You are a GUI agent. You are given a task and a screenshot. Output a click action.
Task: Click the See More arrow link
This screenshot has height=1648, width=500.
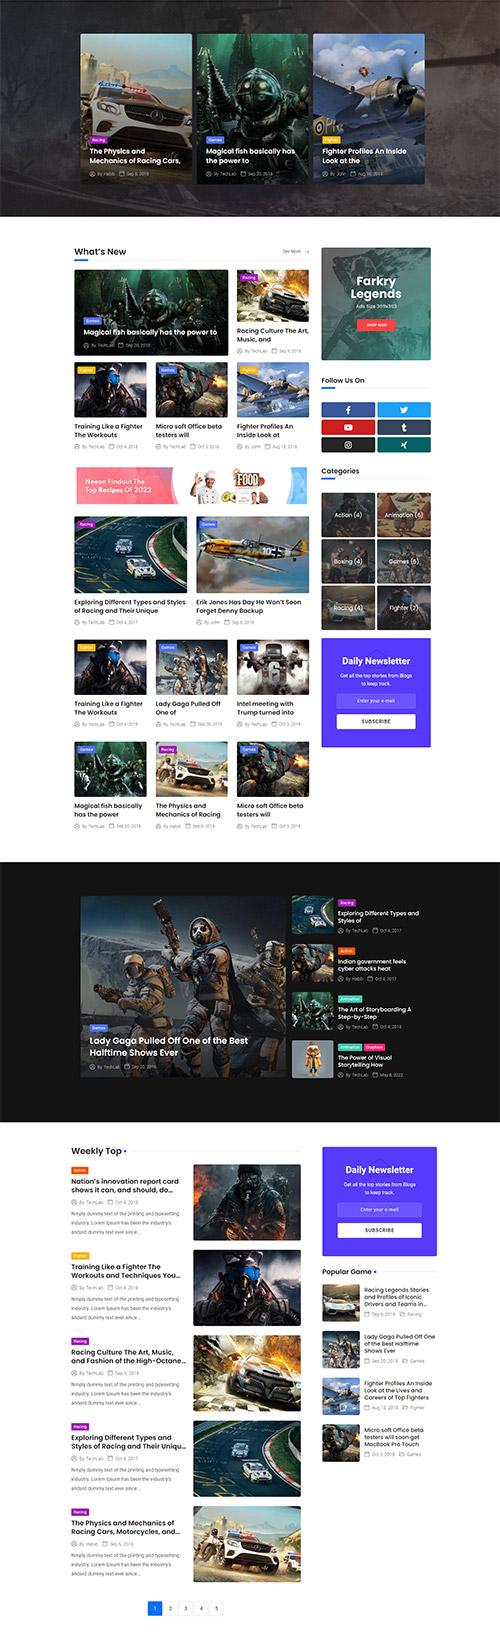296,252
